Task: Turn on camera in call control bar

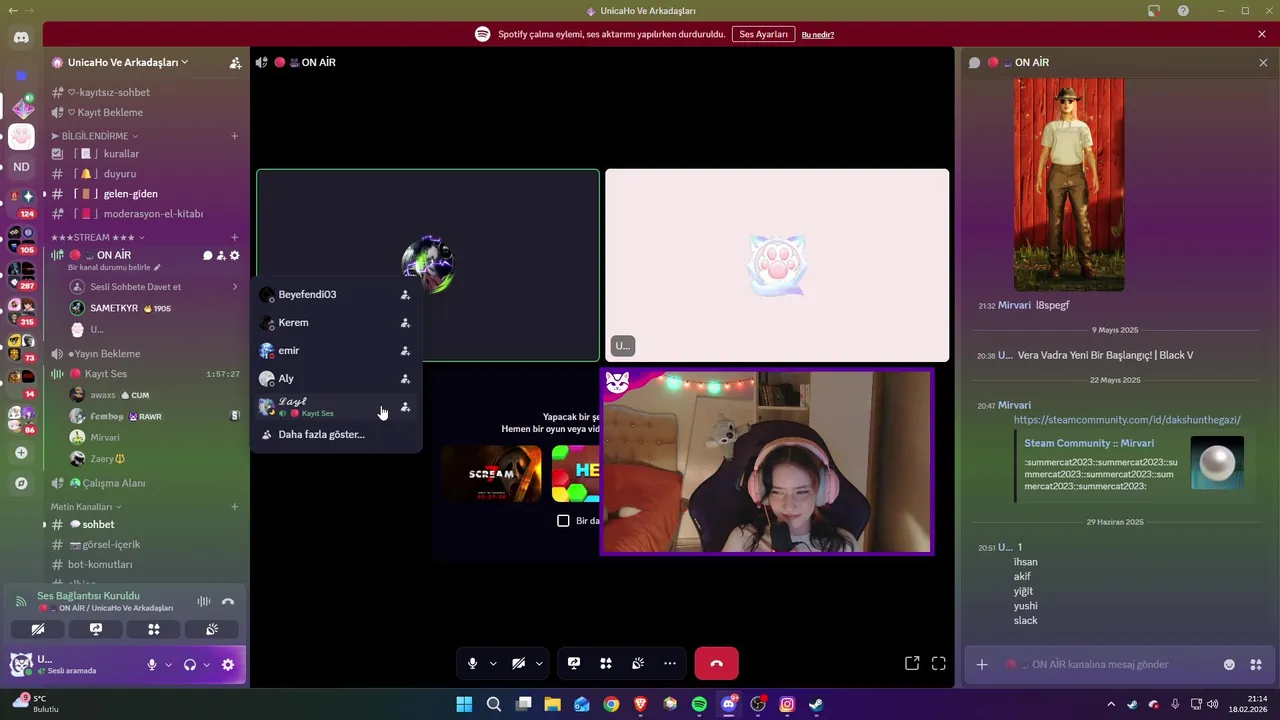Action: click(518, 663)
